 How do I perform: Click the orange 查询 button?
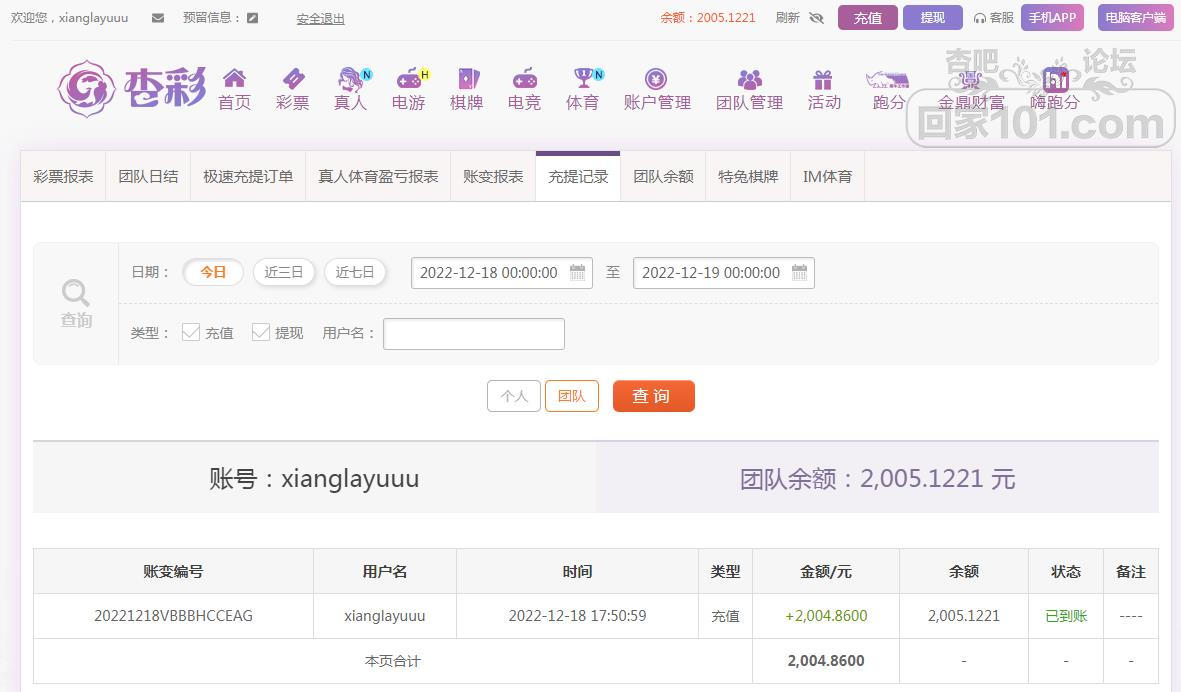coord(654,396)
